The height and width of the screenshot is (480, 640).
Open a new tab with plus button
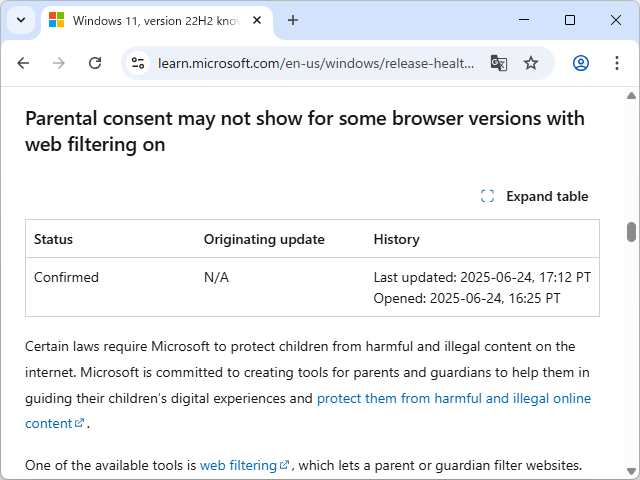point(293,20)
